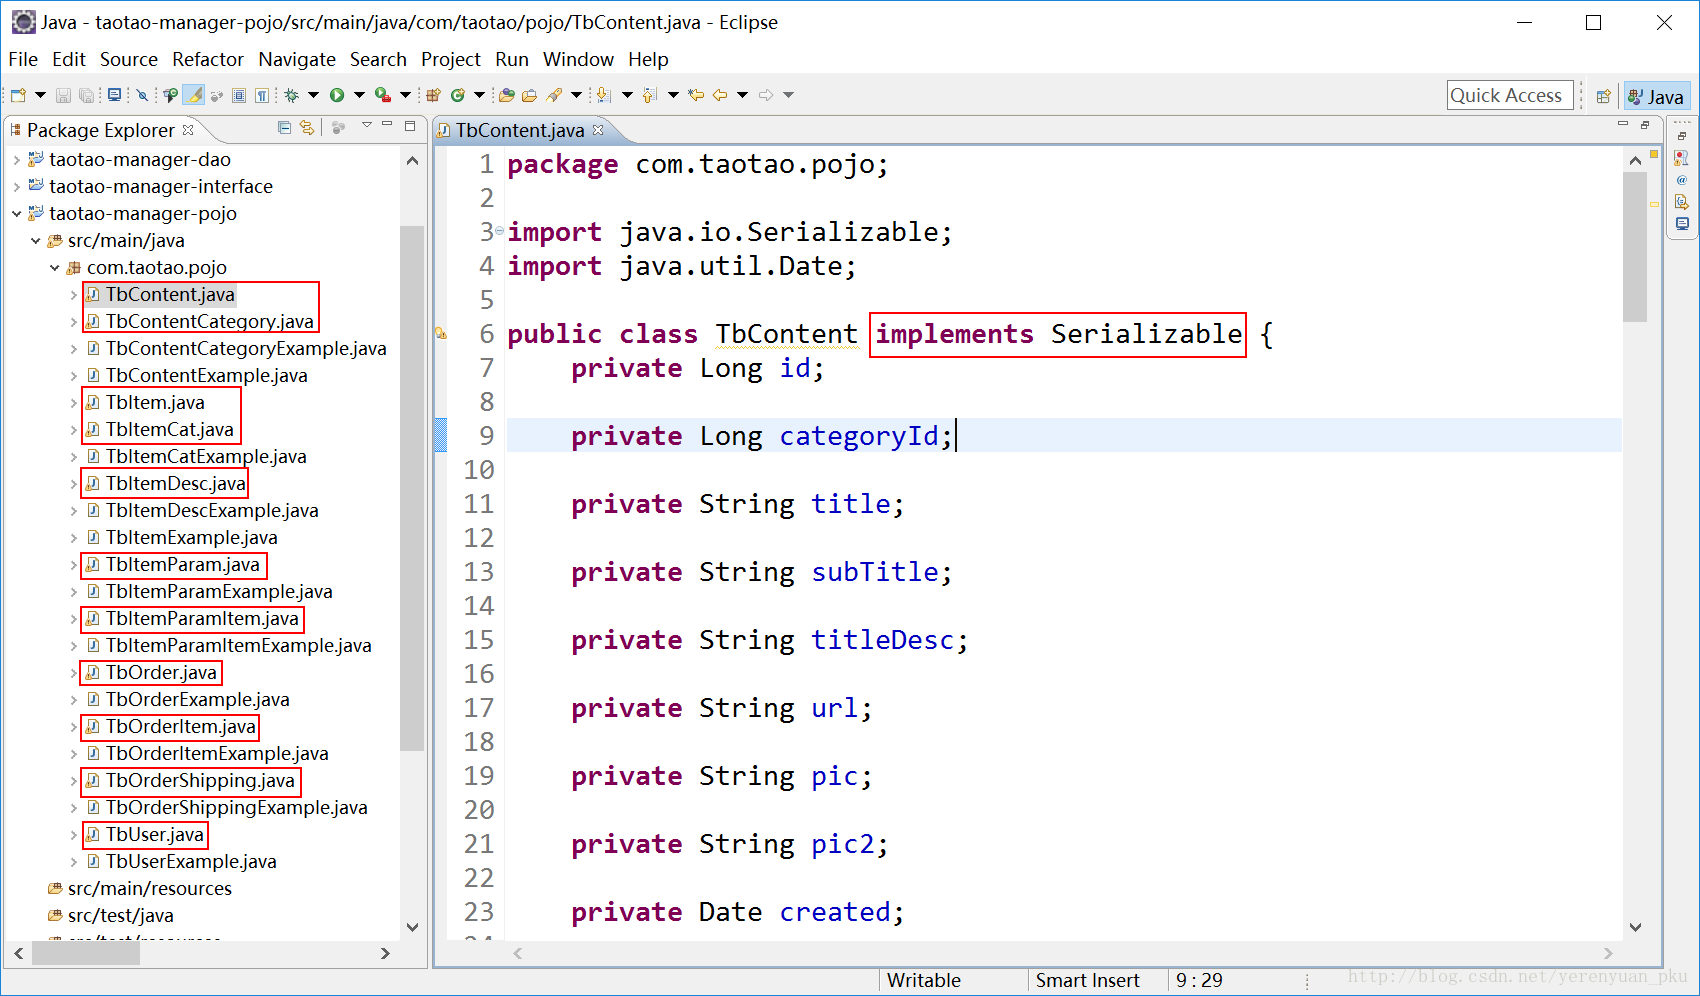Restore the minimized view stack on right
Image resolution: width=1700 pixels, height=996 pixels.
[x=1682, y=135]
